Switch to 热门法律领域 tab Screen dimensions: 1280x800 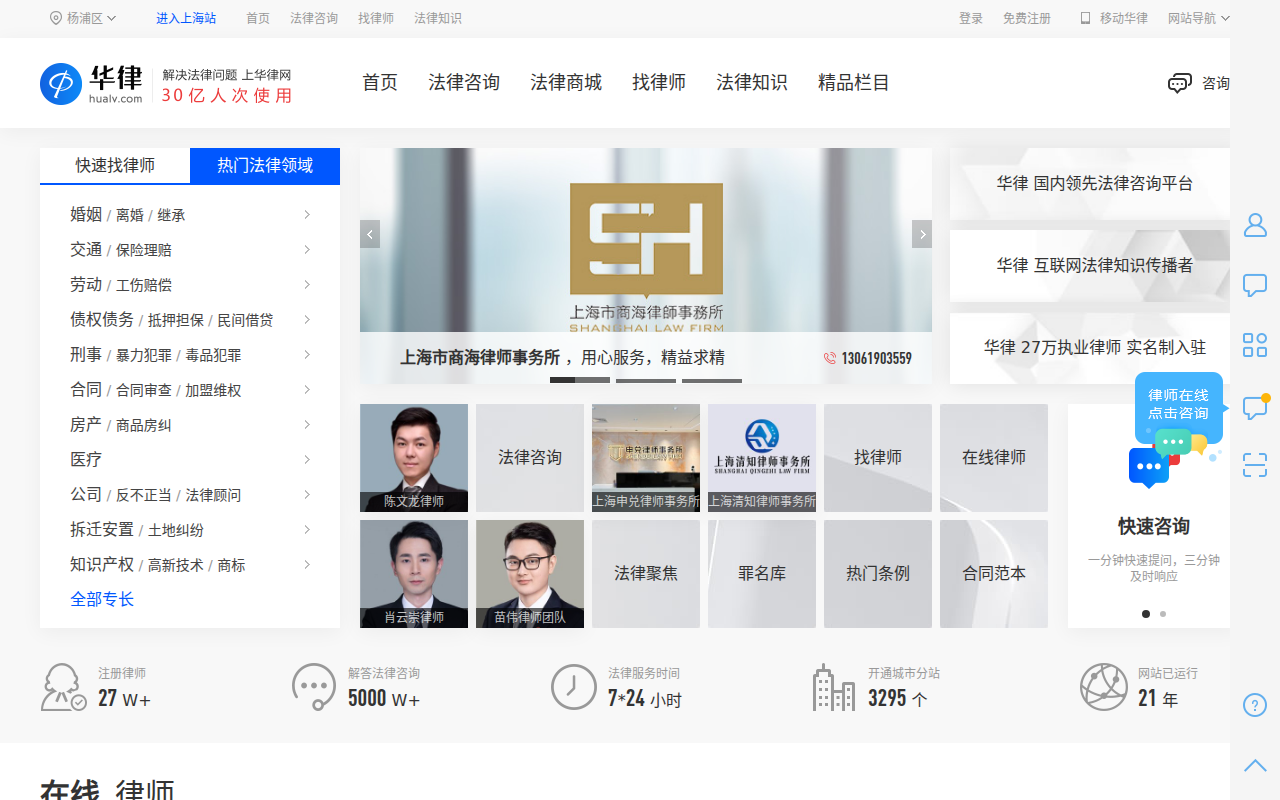[x=265, y=166]
